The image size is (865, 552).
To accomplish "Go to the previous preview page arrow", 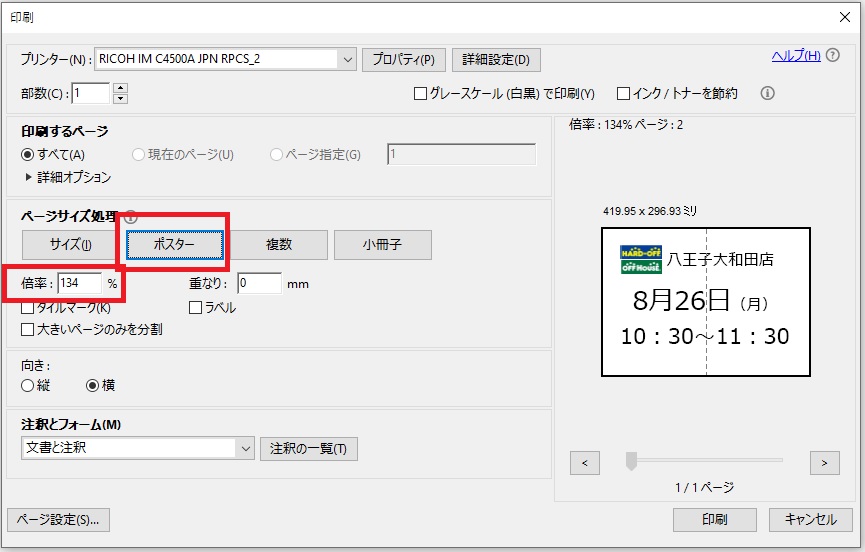I will pyautogui.click(x=585, y=462).
